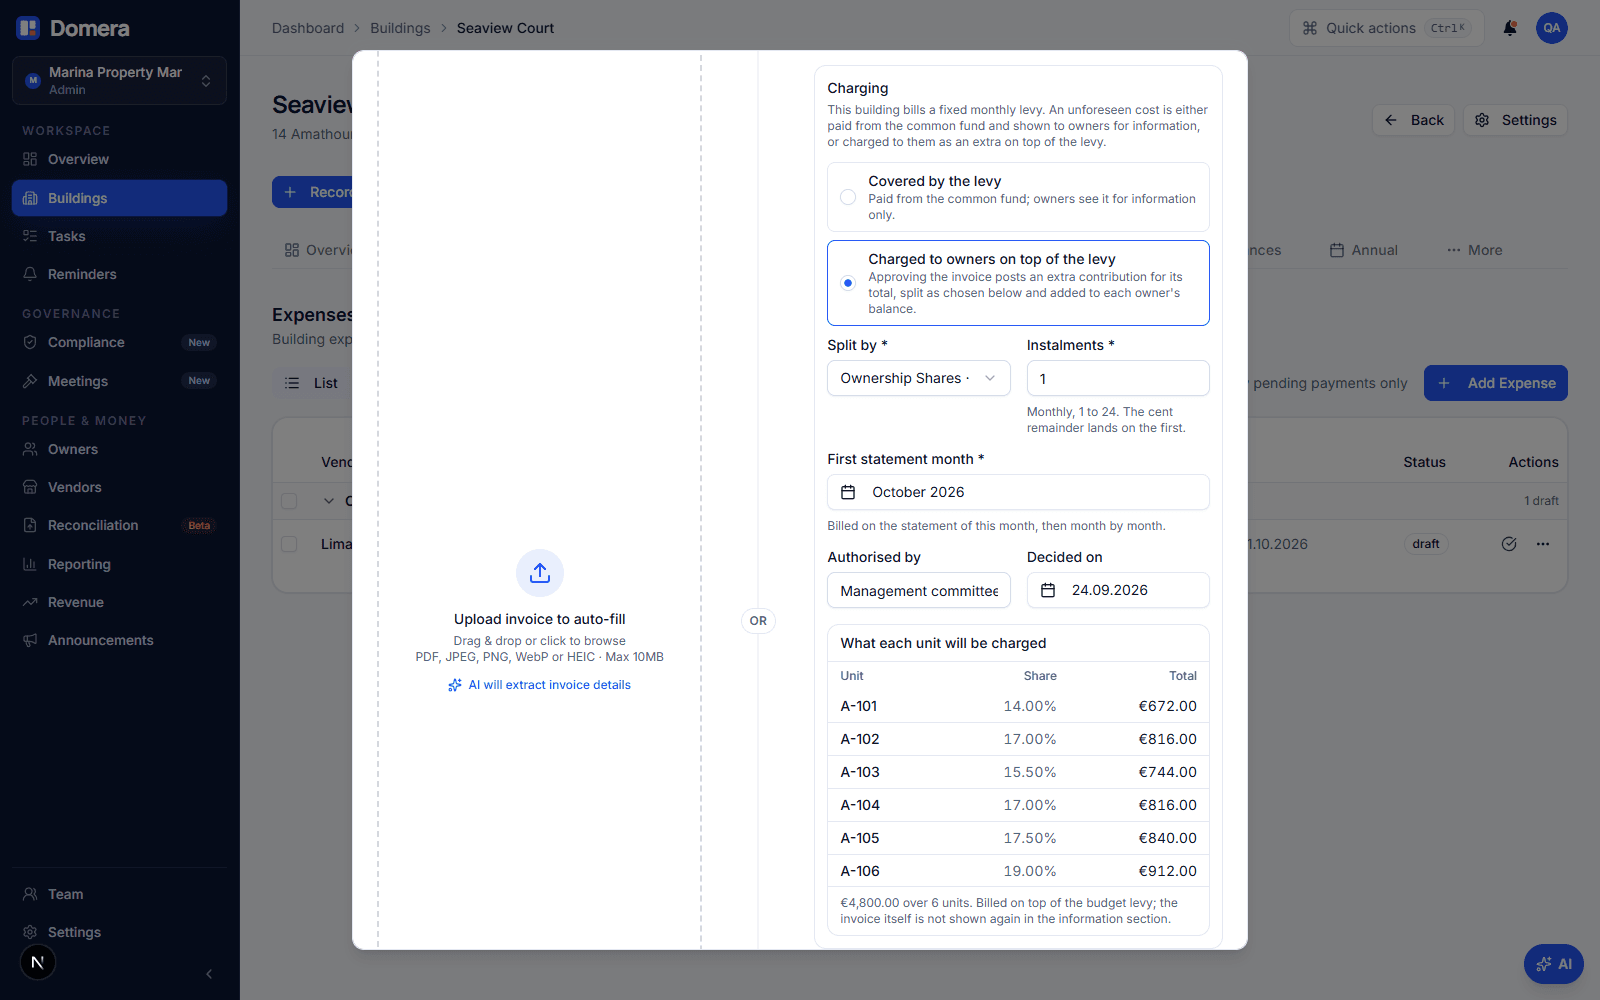Tick the checkbox on the Lima expense row

coord(289,544)
